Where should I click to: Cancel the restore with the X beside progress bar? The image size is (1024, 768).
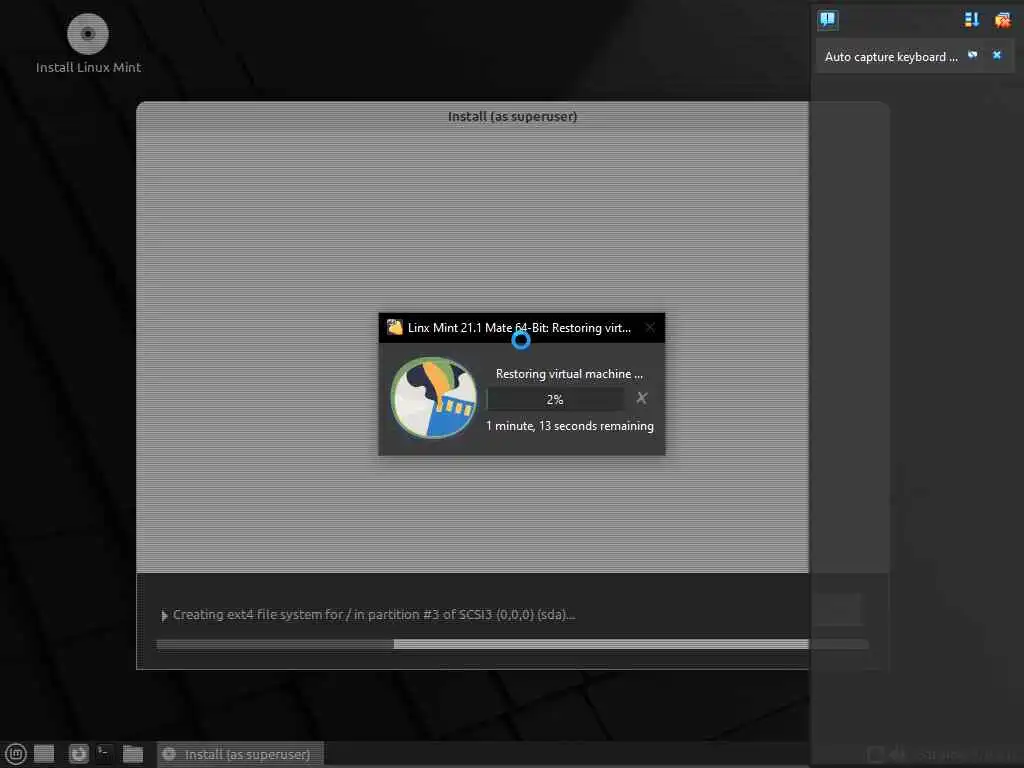[x=641, y=398]
